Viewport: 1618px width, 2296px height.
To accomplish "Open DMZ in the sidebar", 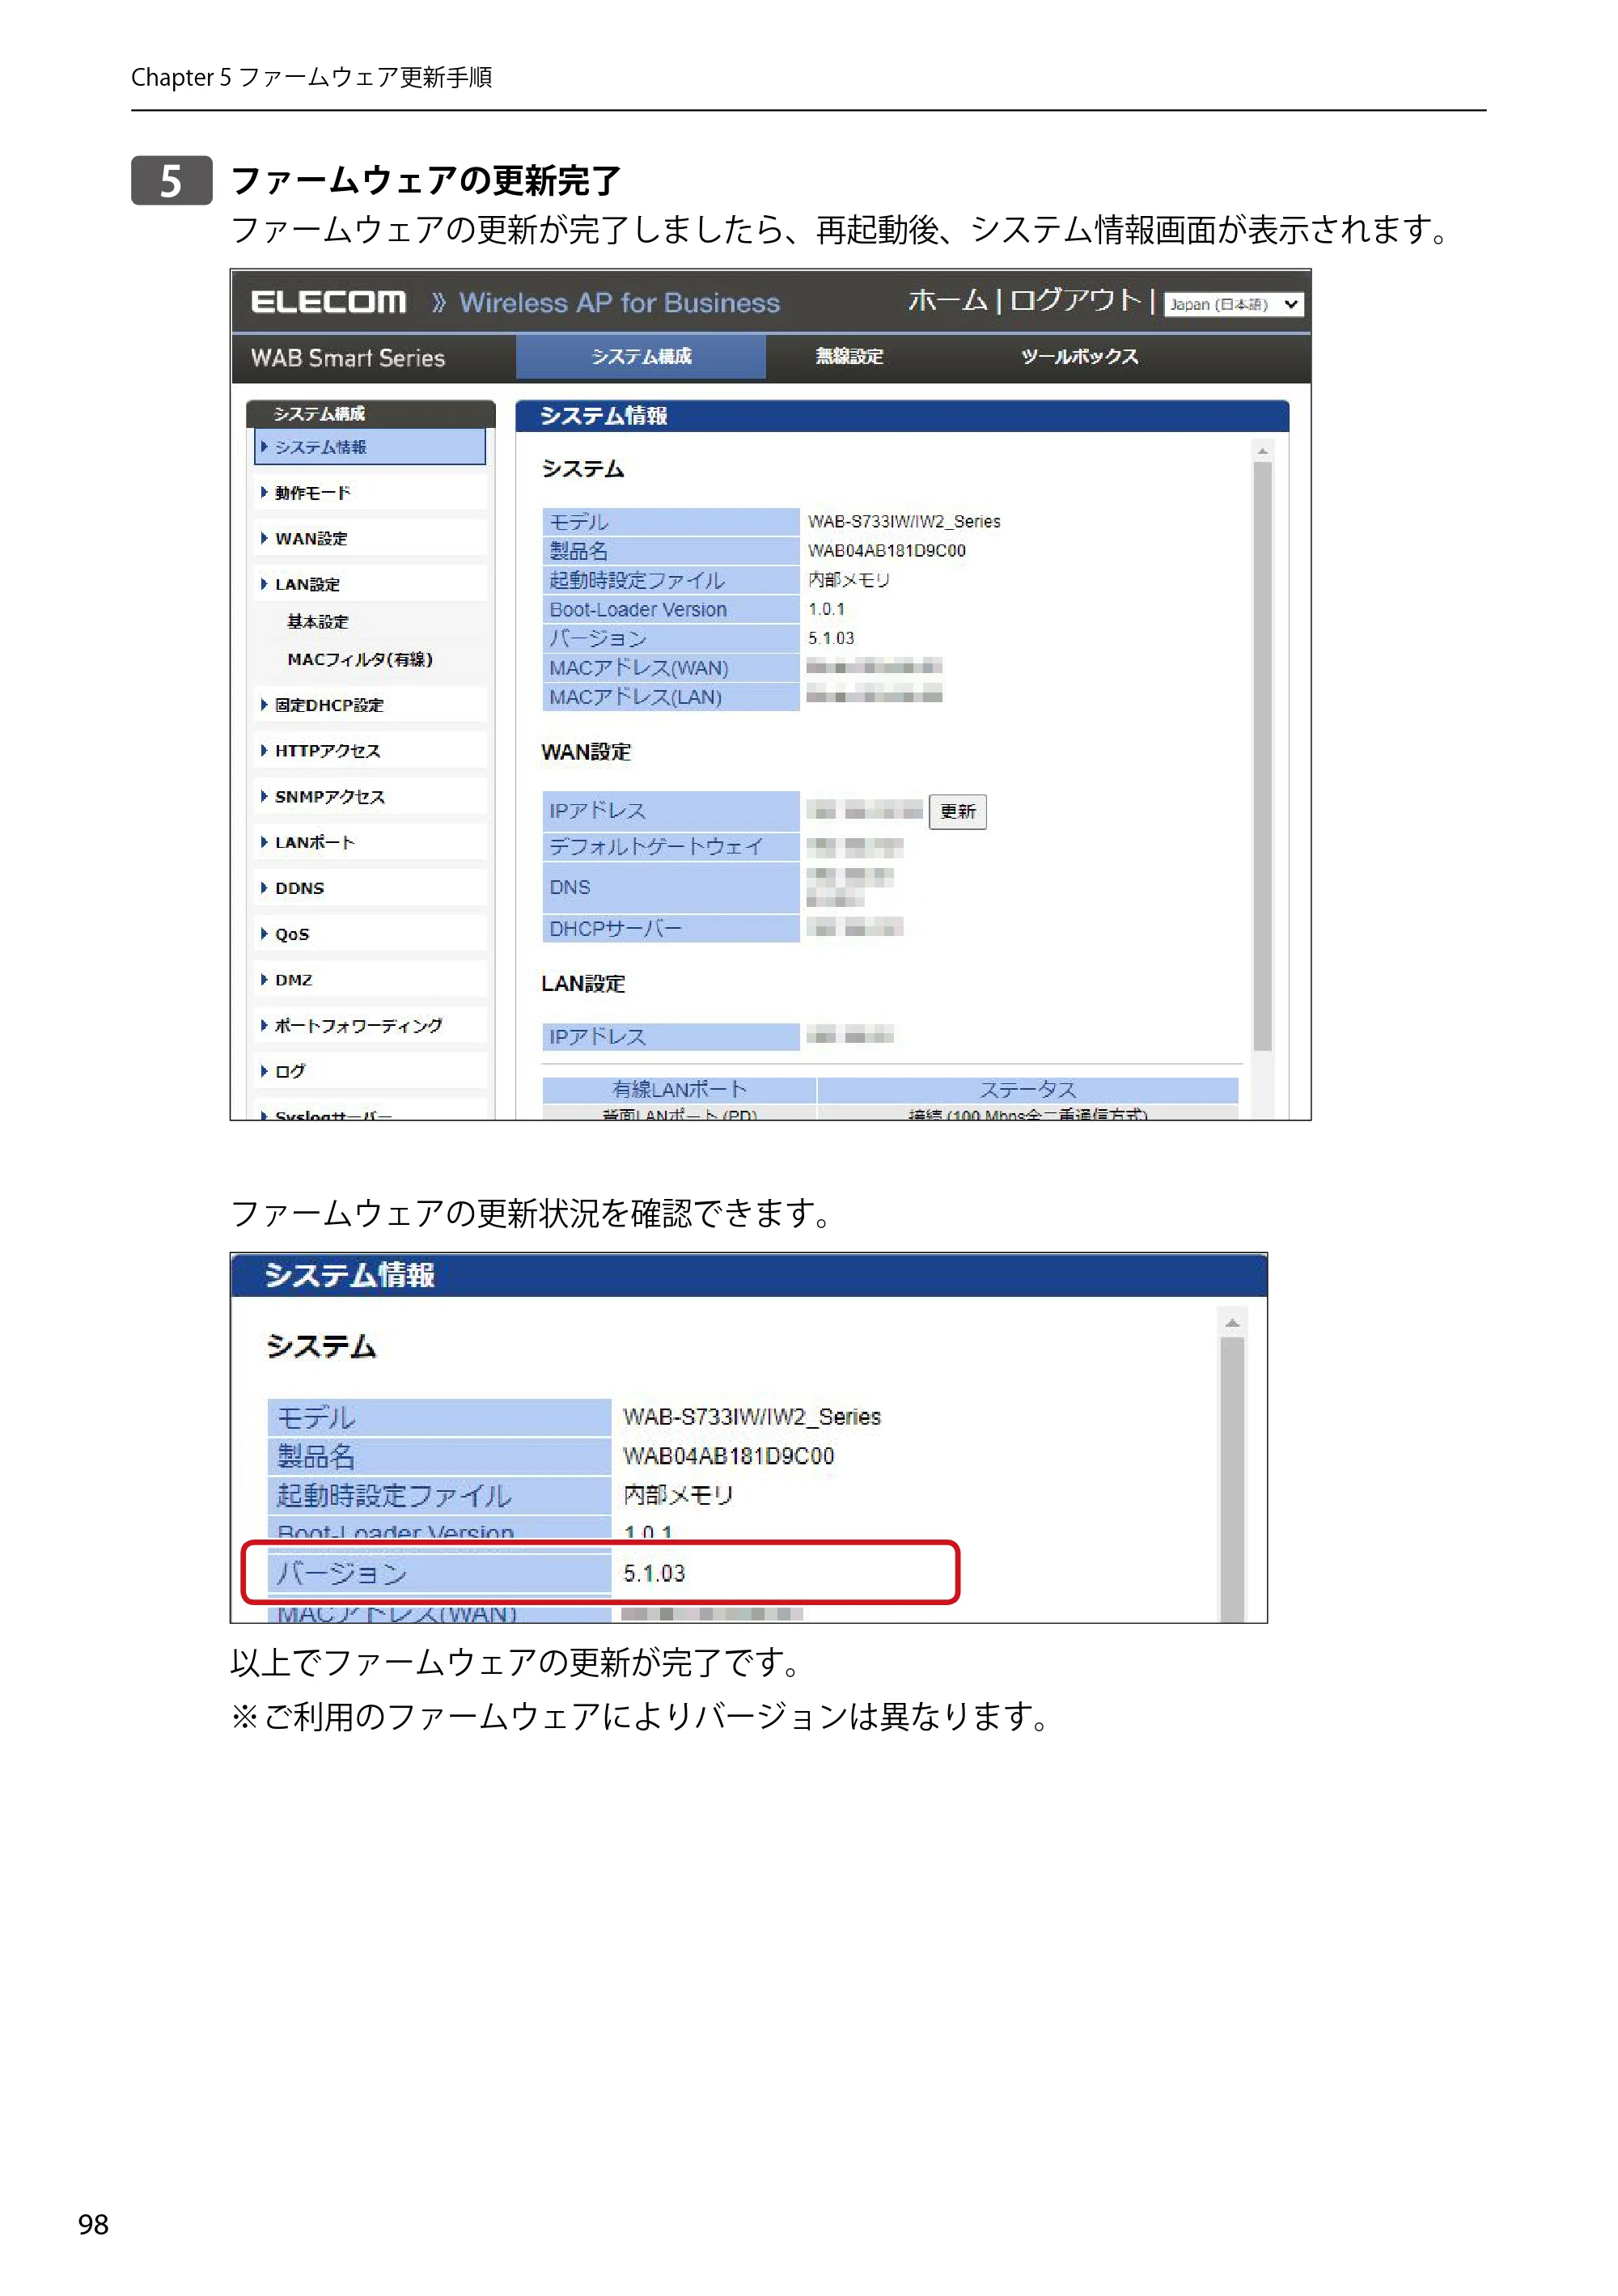I will tap(370, 980).
